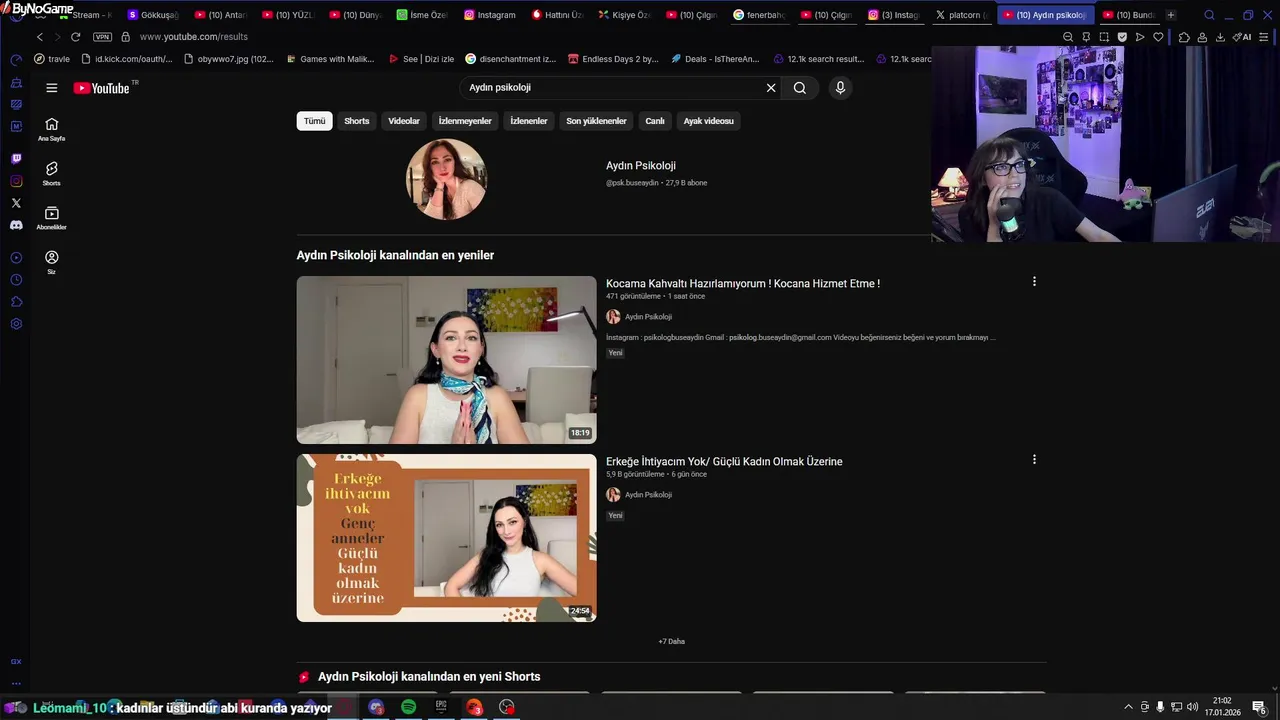Image resolution: width=1280 pixels, height=720 pixels.
Task: Open Epic Games from the Windows taskbar
Action: pos(441,707)
